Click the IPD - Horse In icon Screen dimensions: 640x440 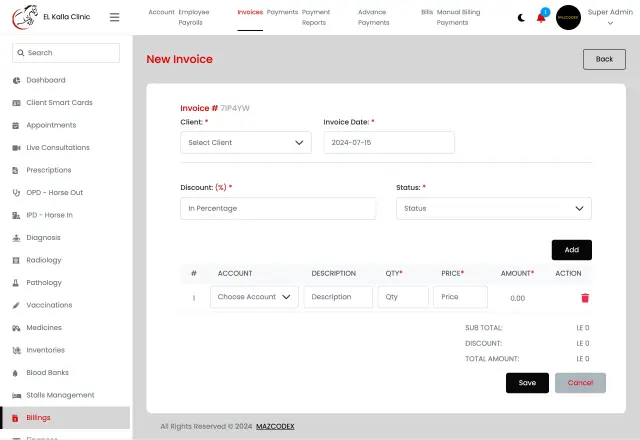(x=16, y=215)
